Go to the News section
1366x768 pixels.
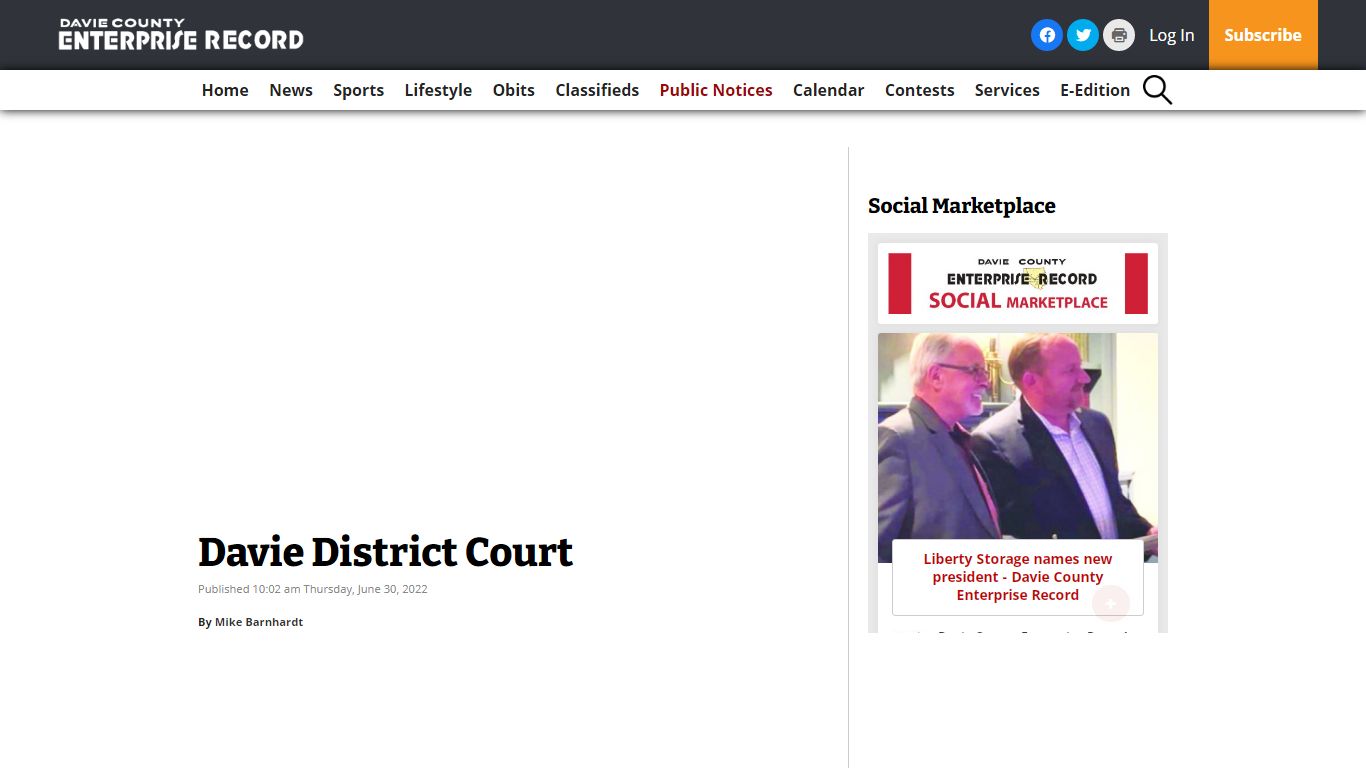pos(291,90)
